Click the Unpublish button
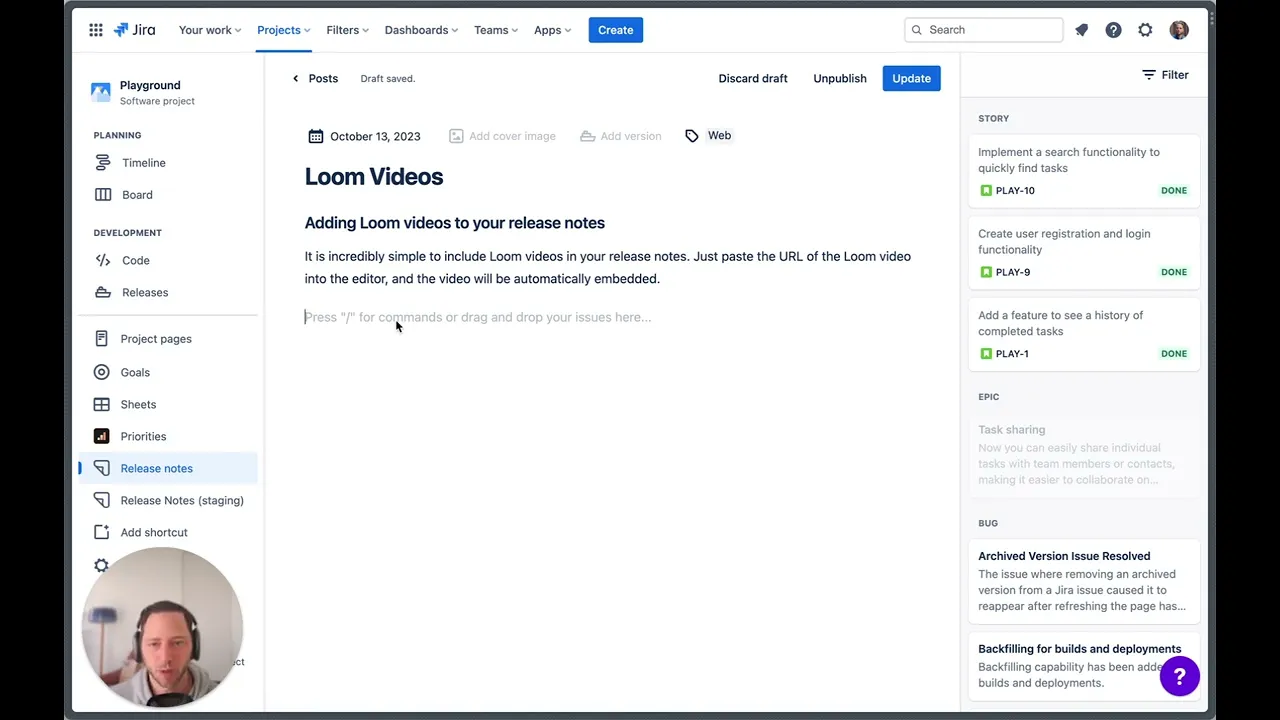This screenshot has width=1280, height=720. point(840,78)
